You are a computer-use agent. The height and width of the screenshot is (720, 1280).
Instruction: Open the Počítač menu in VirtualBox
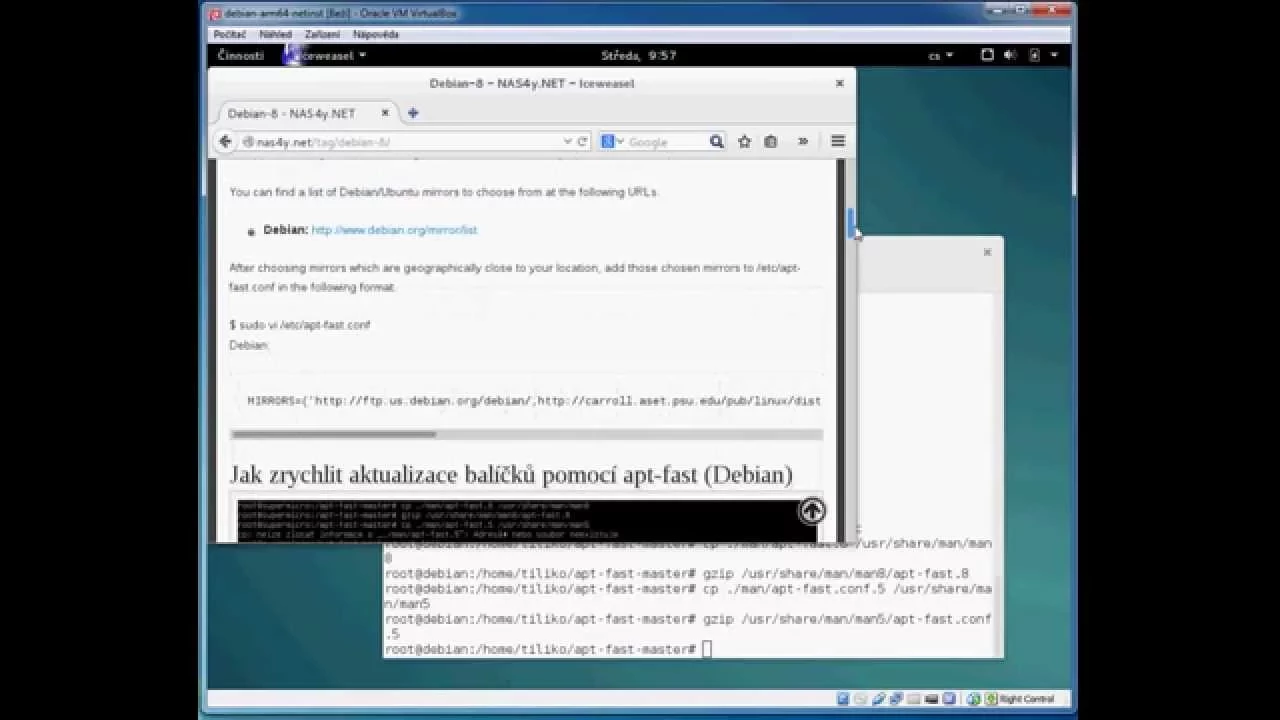(x=229, y=34)
